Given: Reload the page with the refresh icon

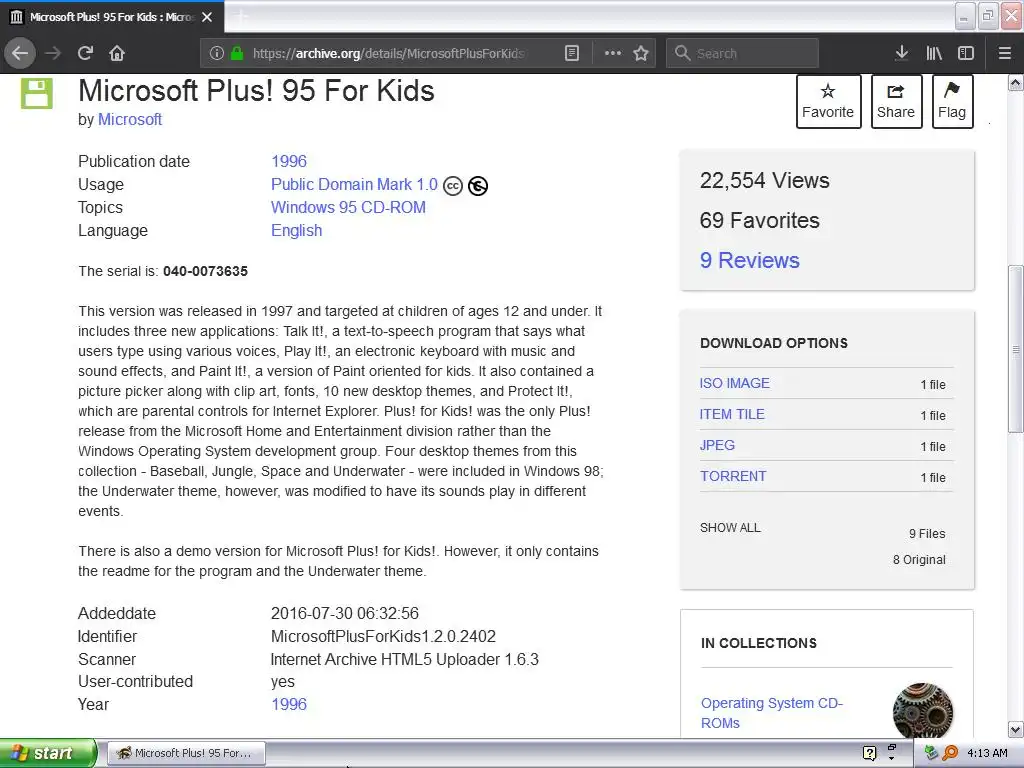Looking at the screenshot, I should coord(85,53).
